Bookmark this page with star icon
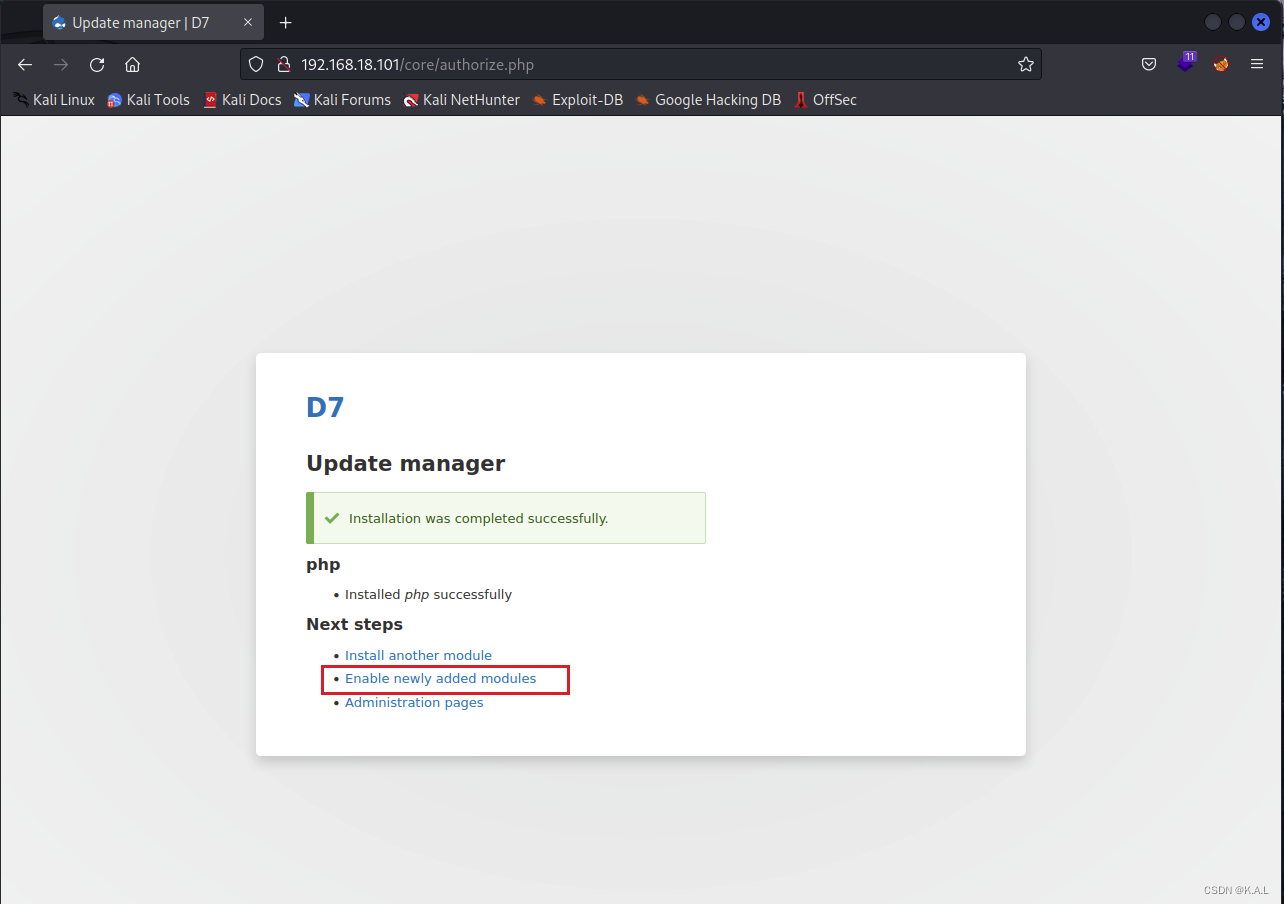 coord(1025,64)
